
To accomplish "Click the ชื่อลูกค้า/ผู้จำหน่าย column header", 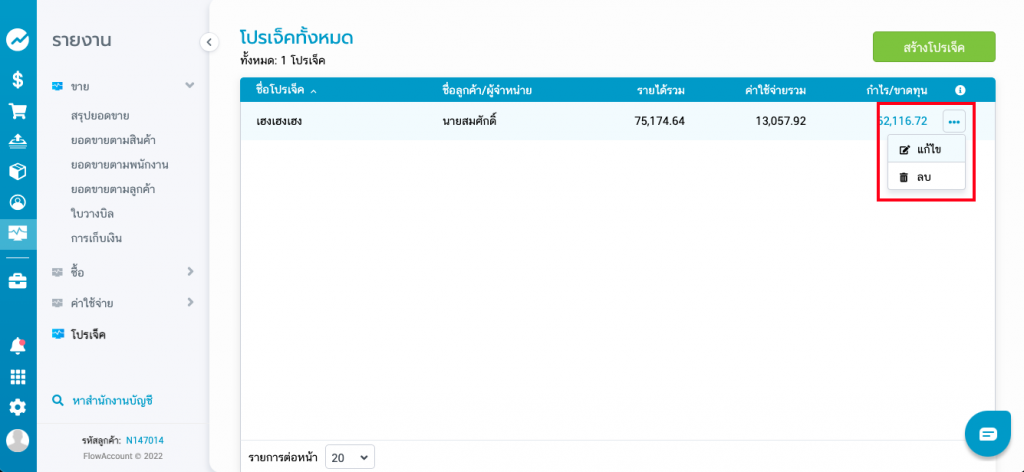I will coord(487,90).
